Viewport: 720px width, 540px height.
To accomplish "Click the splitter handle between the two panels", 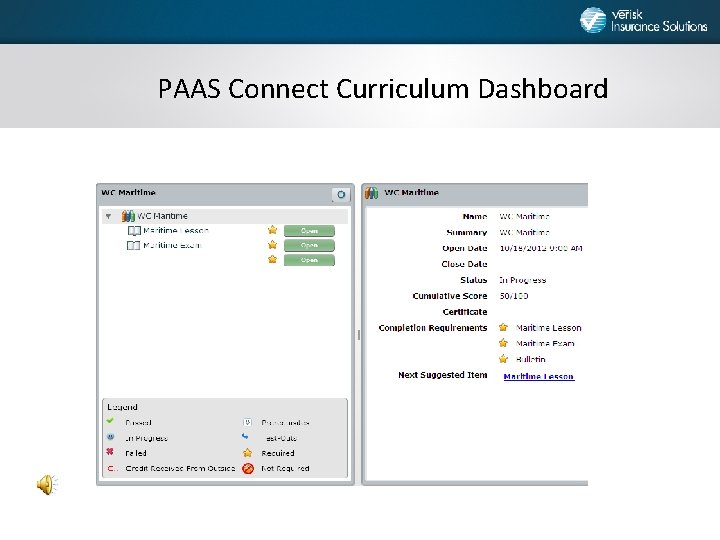I will pyautogui.click(x=359, y=335).
